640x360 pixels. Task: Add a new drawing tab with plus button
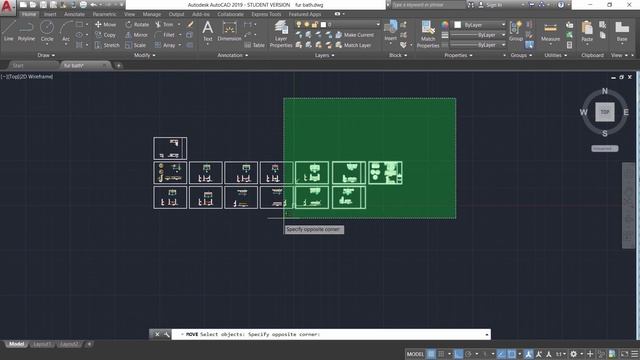(118, 65)
